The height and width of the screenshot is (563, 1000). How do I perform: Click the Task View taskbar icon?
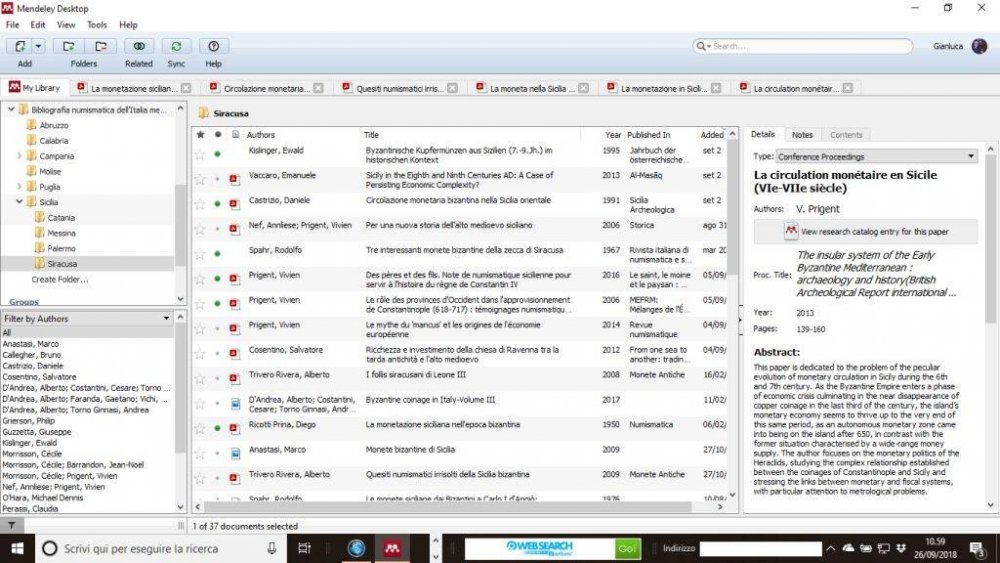pos(304,548)
